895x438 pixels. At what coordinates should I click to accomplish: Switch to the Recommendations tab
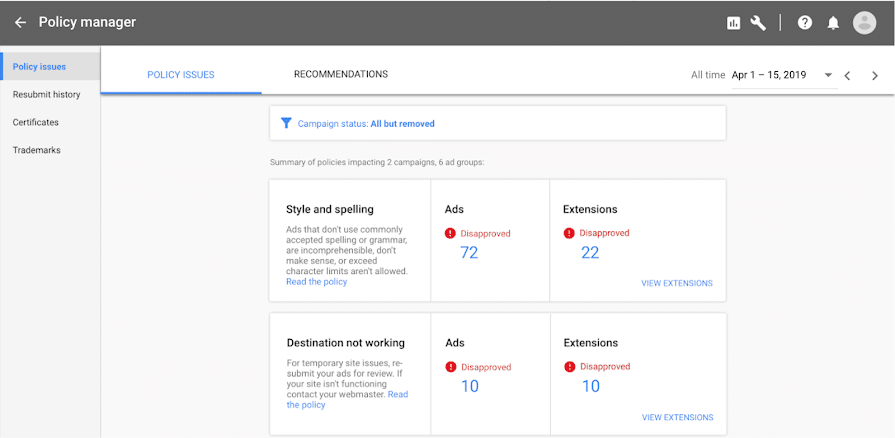coord(341,74)
